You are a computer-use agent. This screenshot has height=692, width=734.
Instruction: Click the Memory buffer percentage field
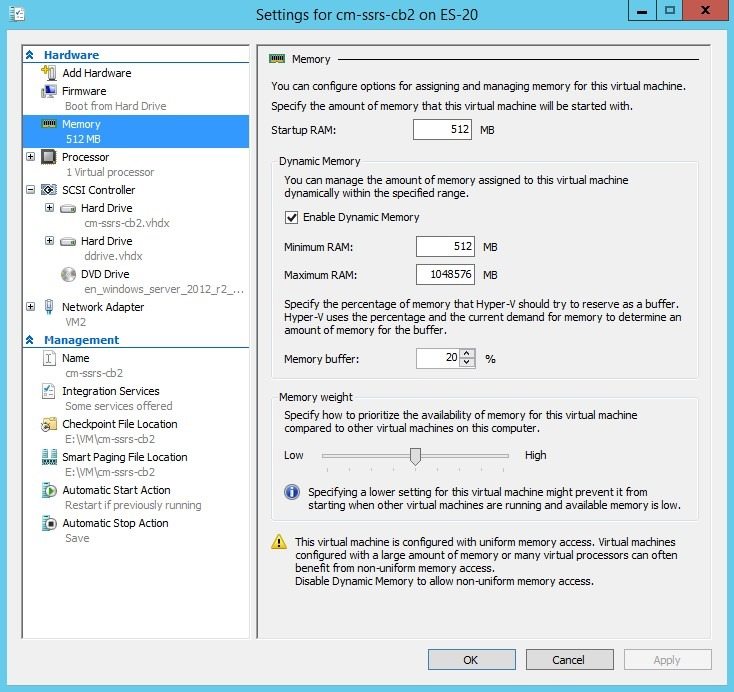(438, 358)
